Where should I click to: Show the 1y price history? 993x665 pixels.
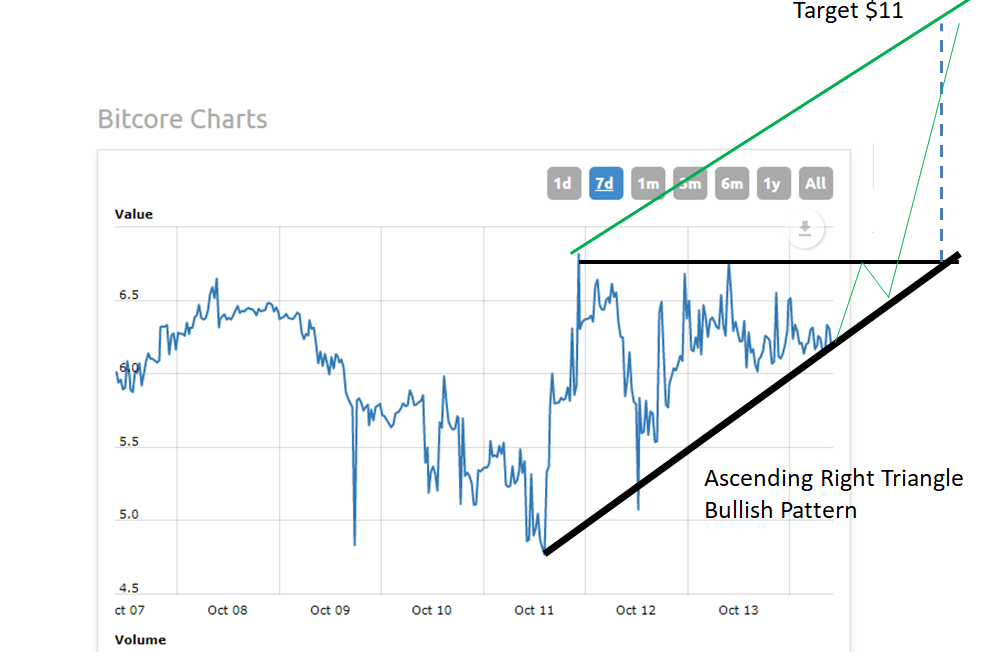[774, 183]
